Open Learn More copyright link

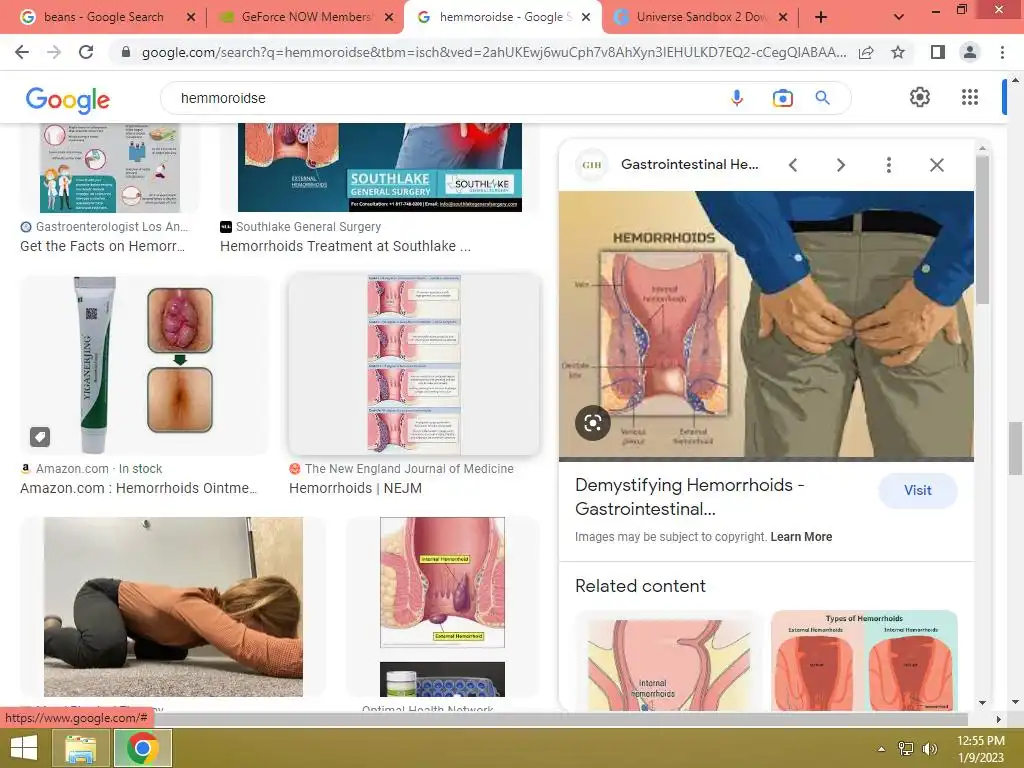pyautogui.click(x=801, y=537)
